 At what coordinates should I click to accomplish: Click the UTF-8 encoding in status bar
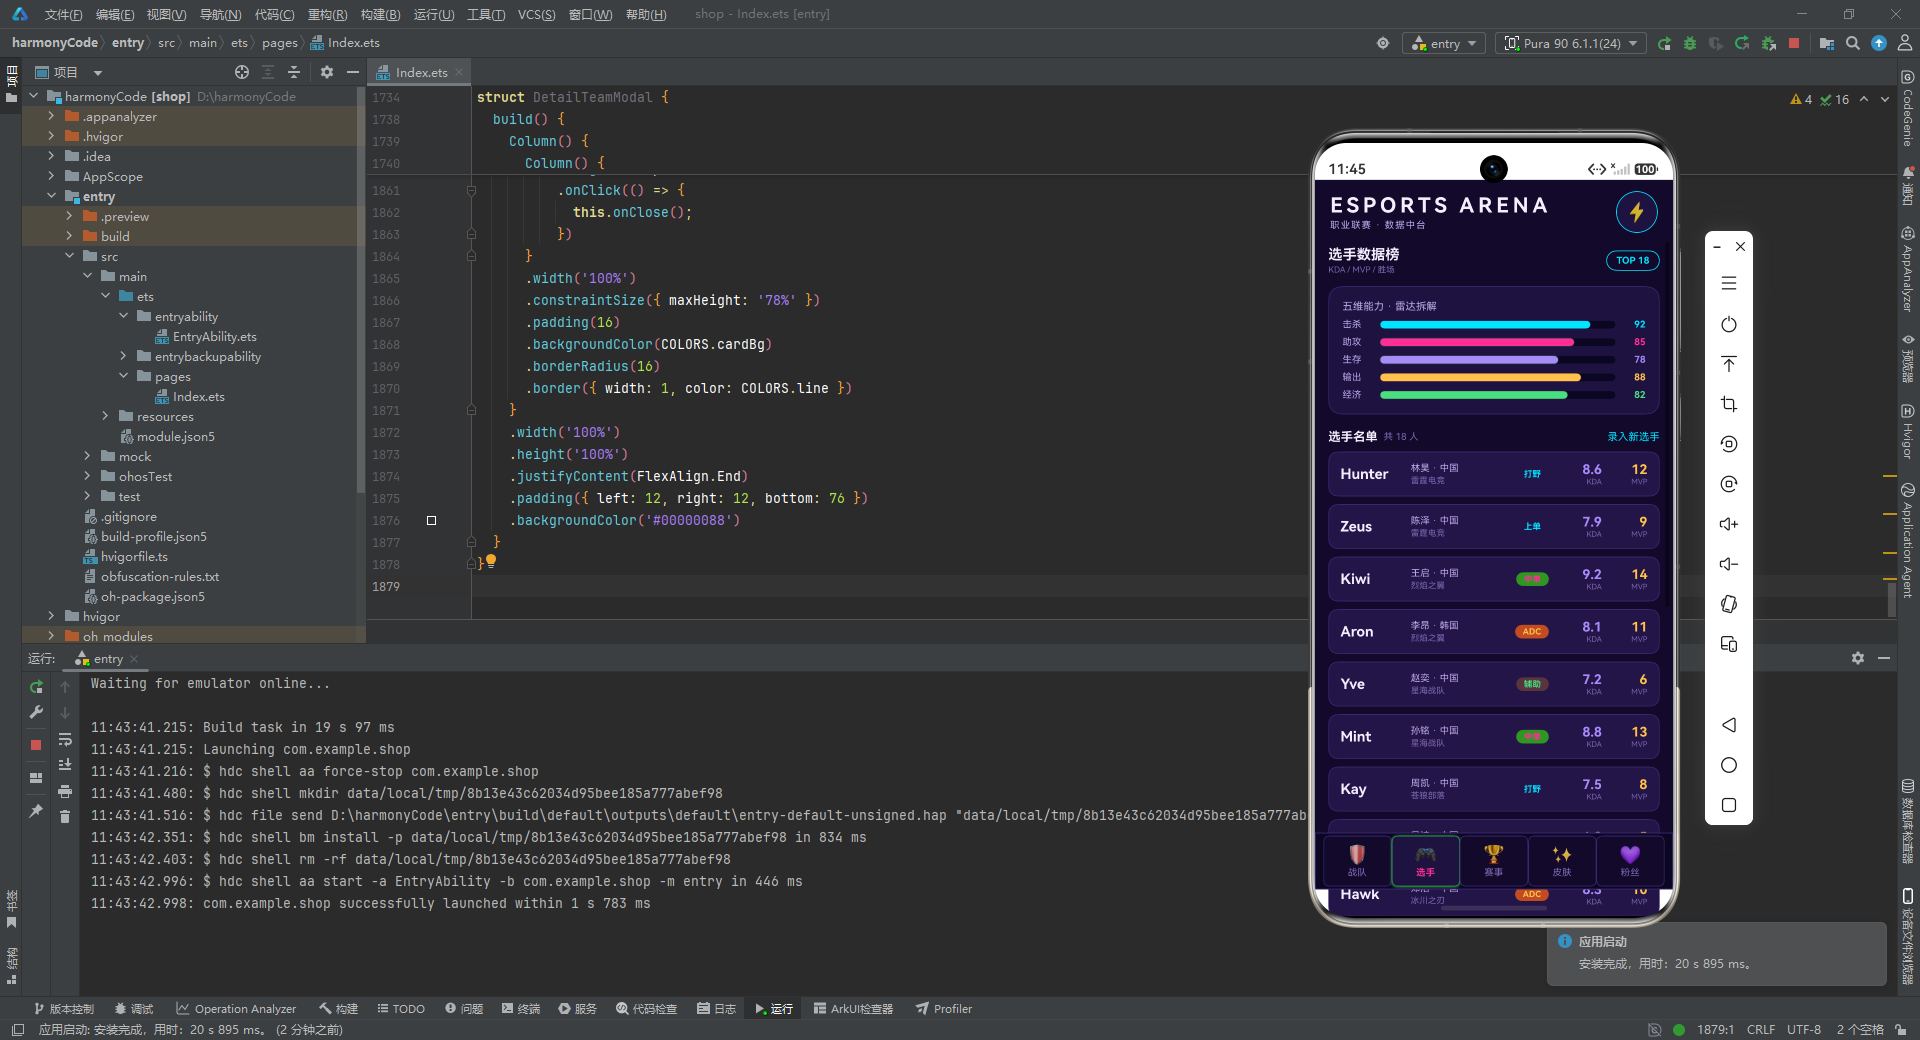pyautogui.click(x=1804, y=1029)
